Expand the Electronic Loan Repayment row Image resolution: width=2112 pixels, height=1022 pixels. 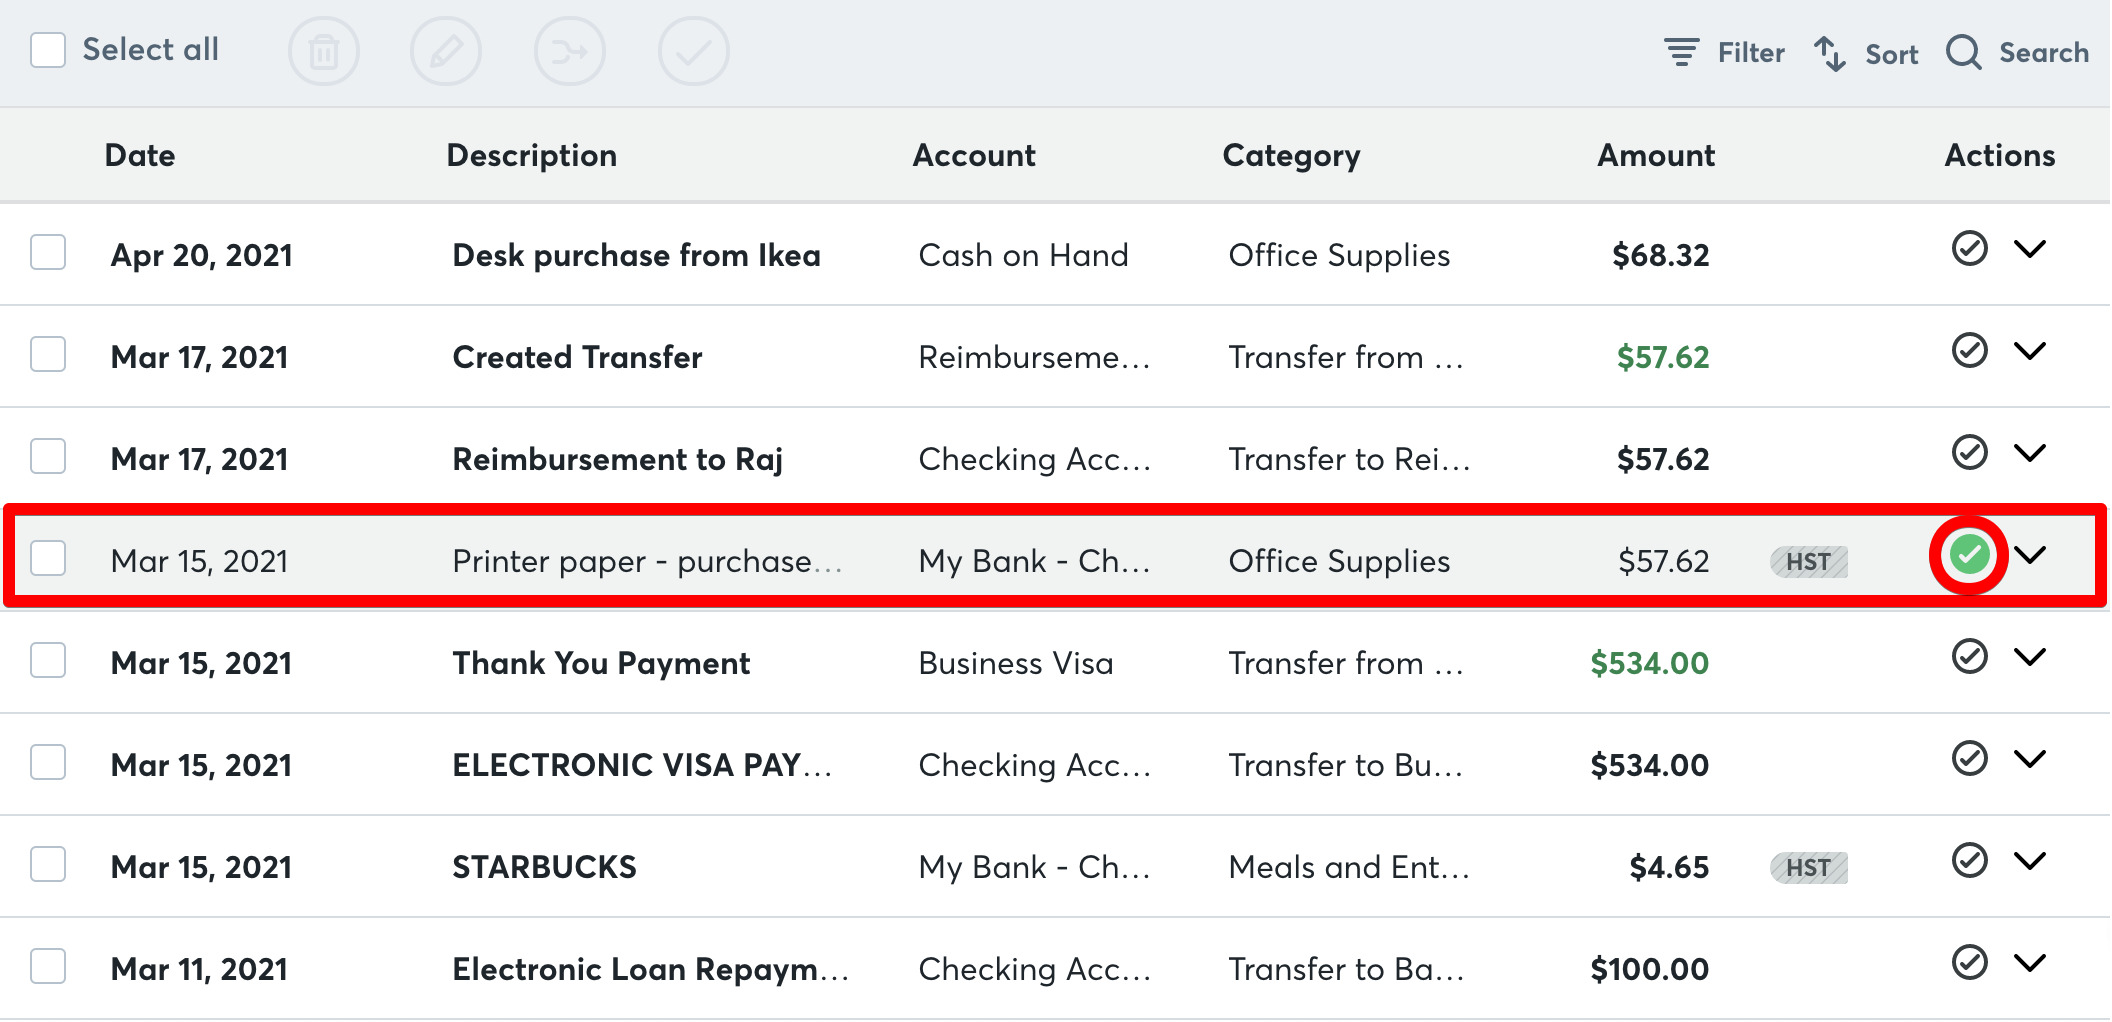[2030, 962]
